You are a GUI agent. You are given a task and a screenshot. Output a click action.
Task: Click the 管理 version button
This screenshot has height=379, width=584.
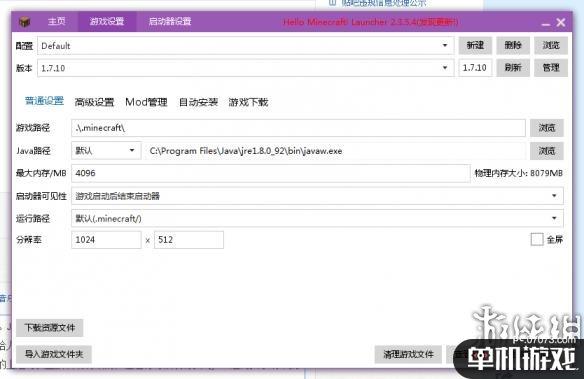pos(551,68)
